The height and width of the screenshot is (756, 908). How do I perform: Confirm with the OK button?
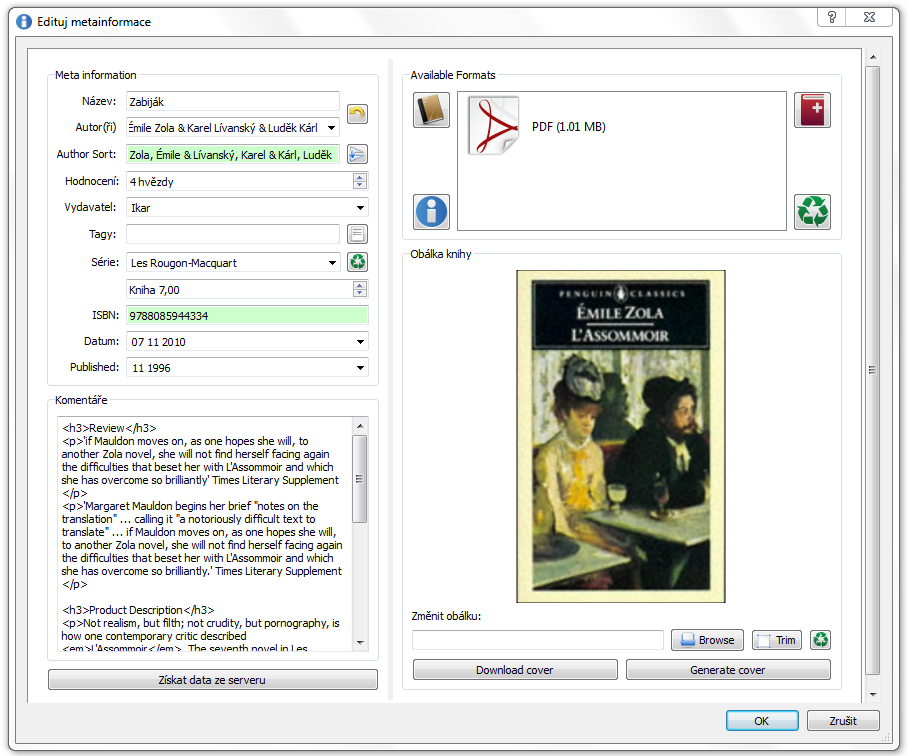click(762, 721)
